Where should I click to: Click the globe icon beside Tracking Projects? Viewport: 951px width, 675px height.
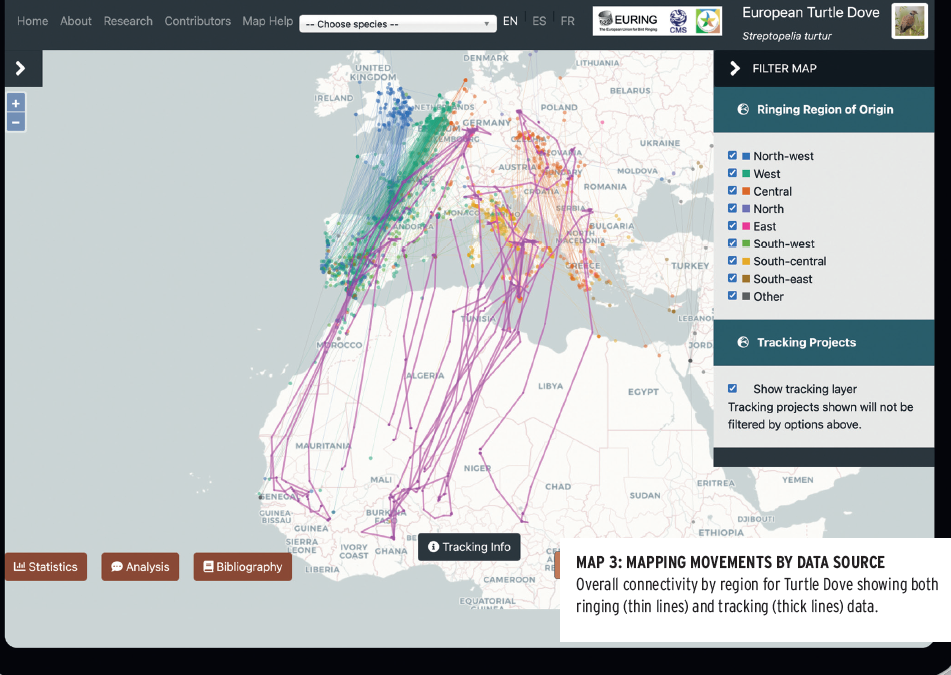(743, 342)
